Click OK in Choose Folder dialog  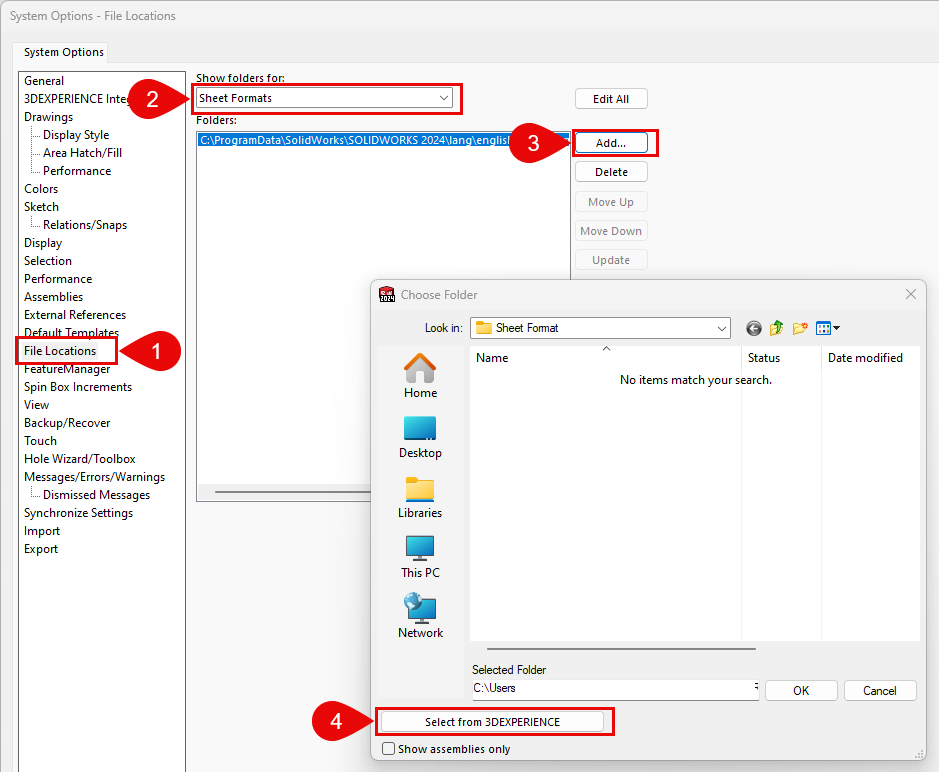[801, 691]
